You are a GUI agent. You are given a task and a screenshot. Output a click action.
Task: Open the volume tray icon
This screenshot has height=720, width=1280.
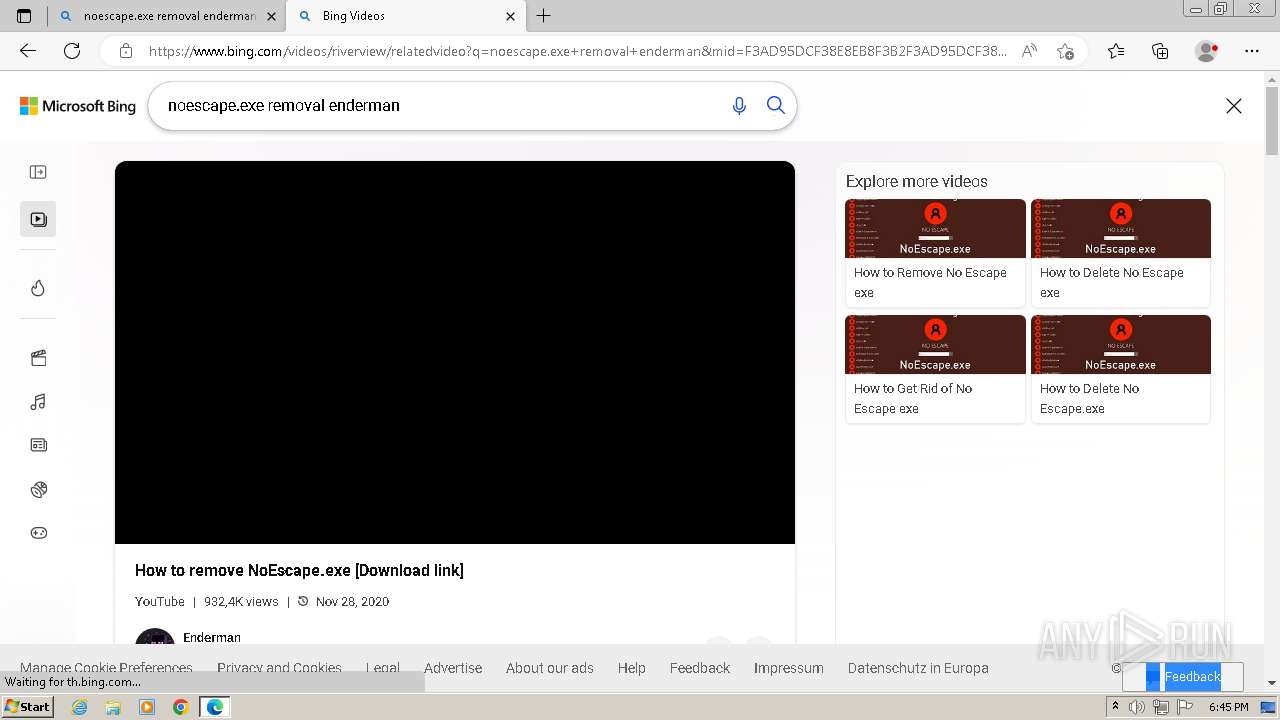pos(1137,707)
